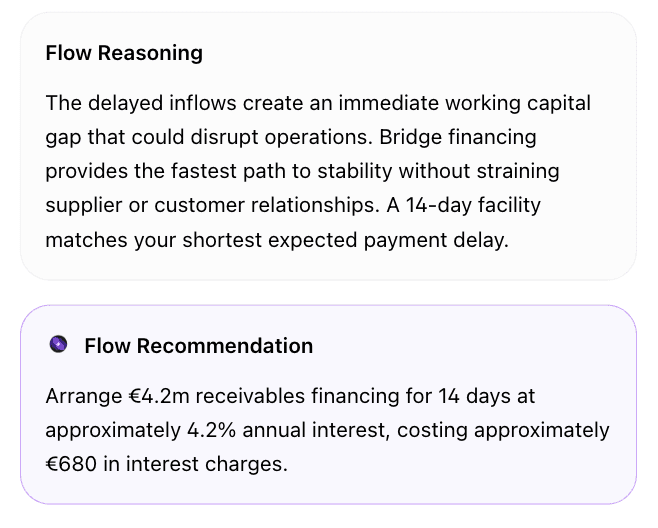Click the 'disrupt operations' phrase
The image size is (658, 528).
point(282,138)
